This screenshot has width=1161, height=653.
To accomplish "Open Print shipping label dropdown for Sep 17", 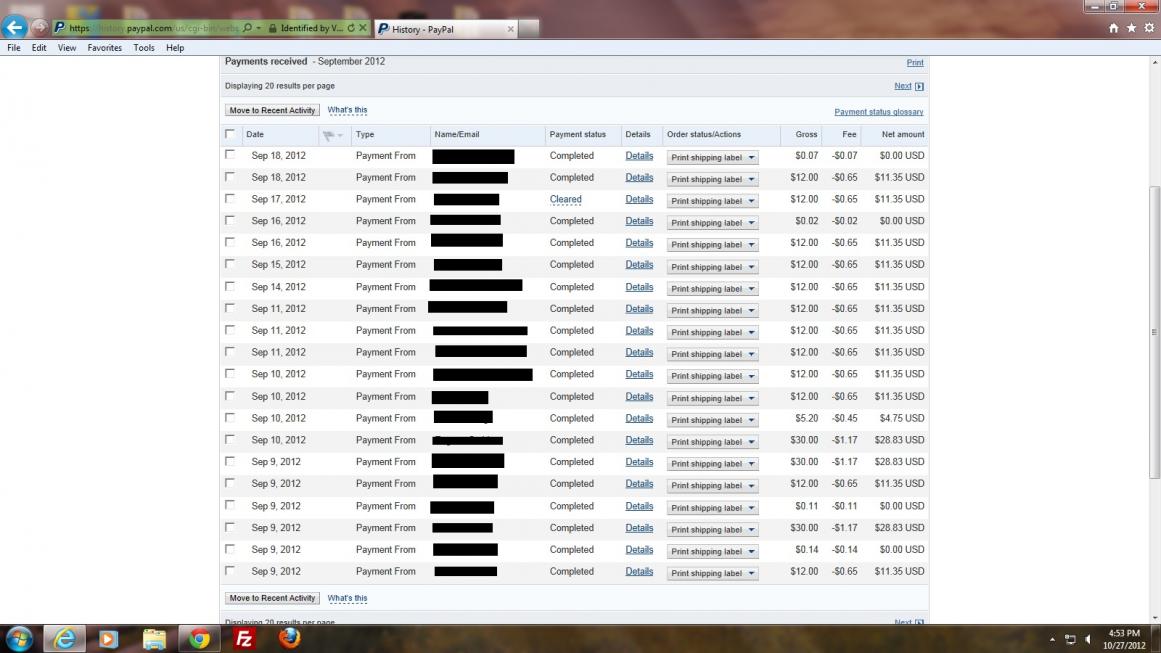I will pyautogui.click(x=712, y=201).
